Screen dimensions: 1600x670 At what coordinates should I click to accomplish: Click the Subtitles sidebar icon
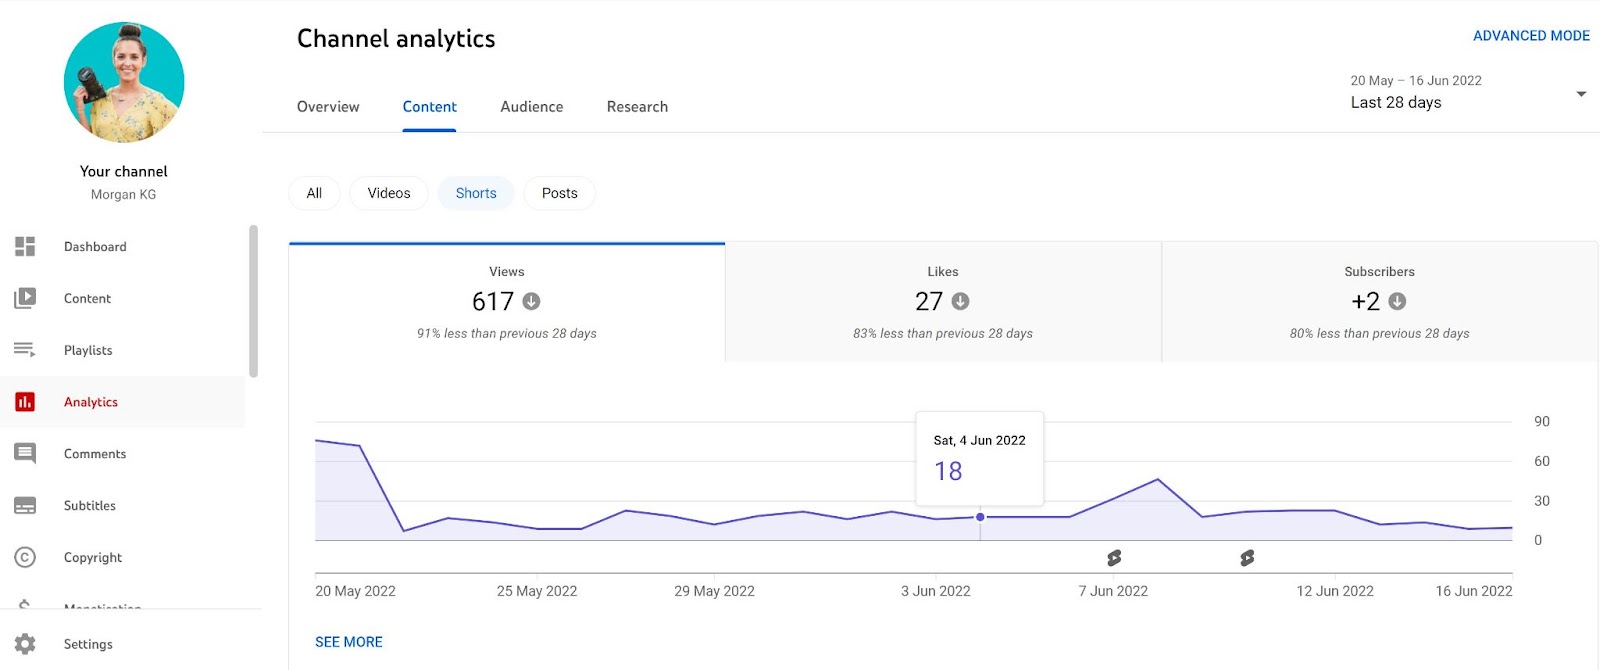tap(25, 506)
